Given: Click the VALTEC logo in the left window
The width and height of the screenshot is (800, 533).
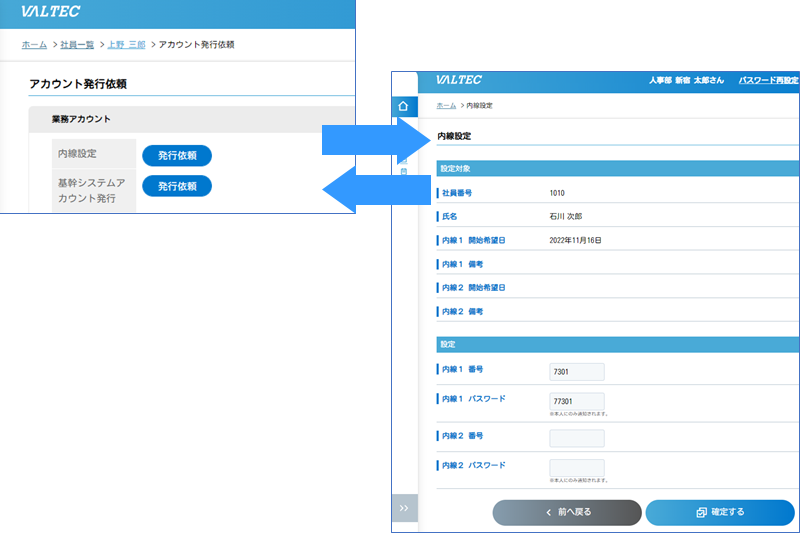Looking at the screenshot, I should 50,12.
